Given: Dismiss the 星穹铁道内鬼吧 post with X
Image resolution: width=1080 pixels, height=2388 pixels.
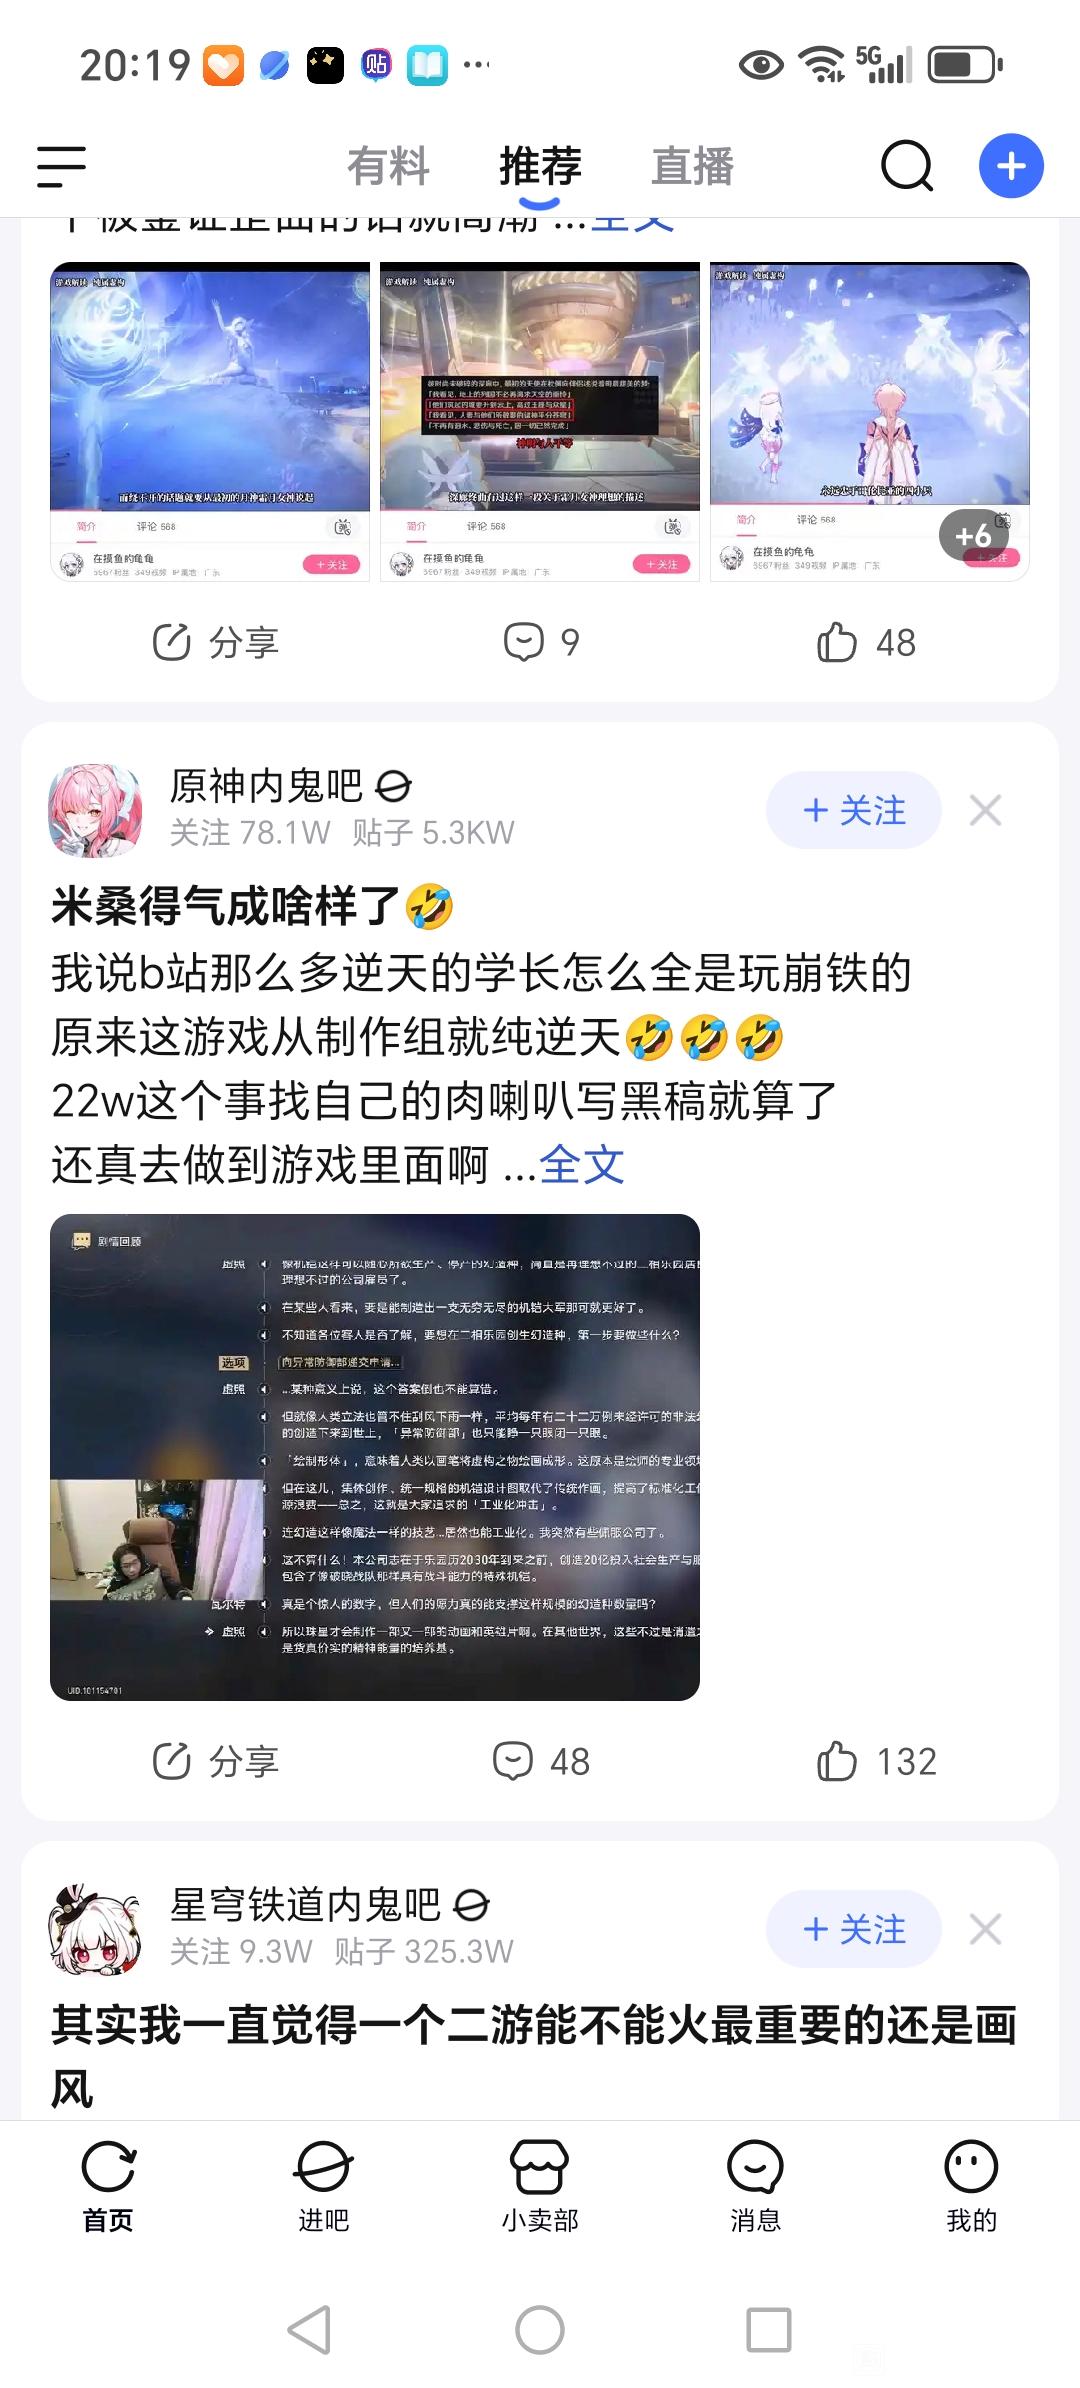Looking at the screenshot, I should pyautogui.click(x=985, y=1929).
